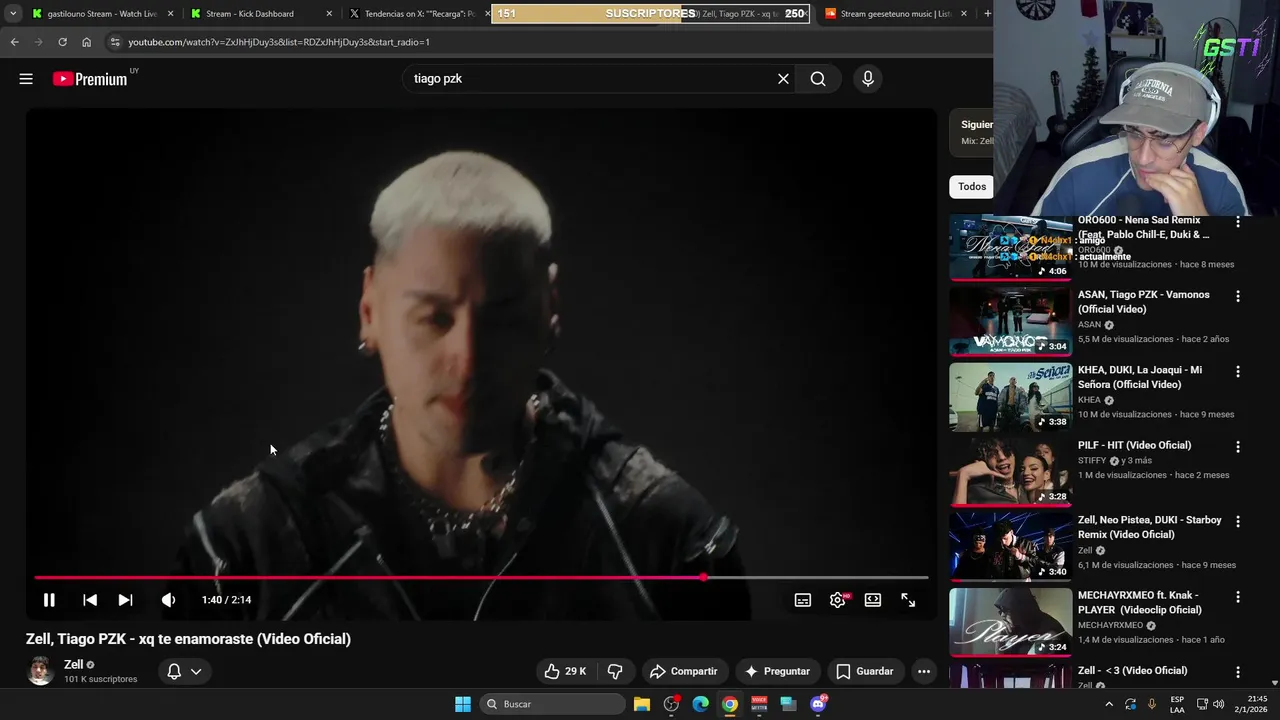Viewport: 1280px width, 720px height.
Task: Show hidden system tray icons
Action: [1108, 704]
